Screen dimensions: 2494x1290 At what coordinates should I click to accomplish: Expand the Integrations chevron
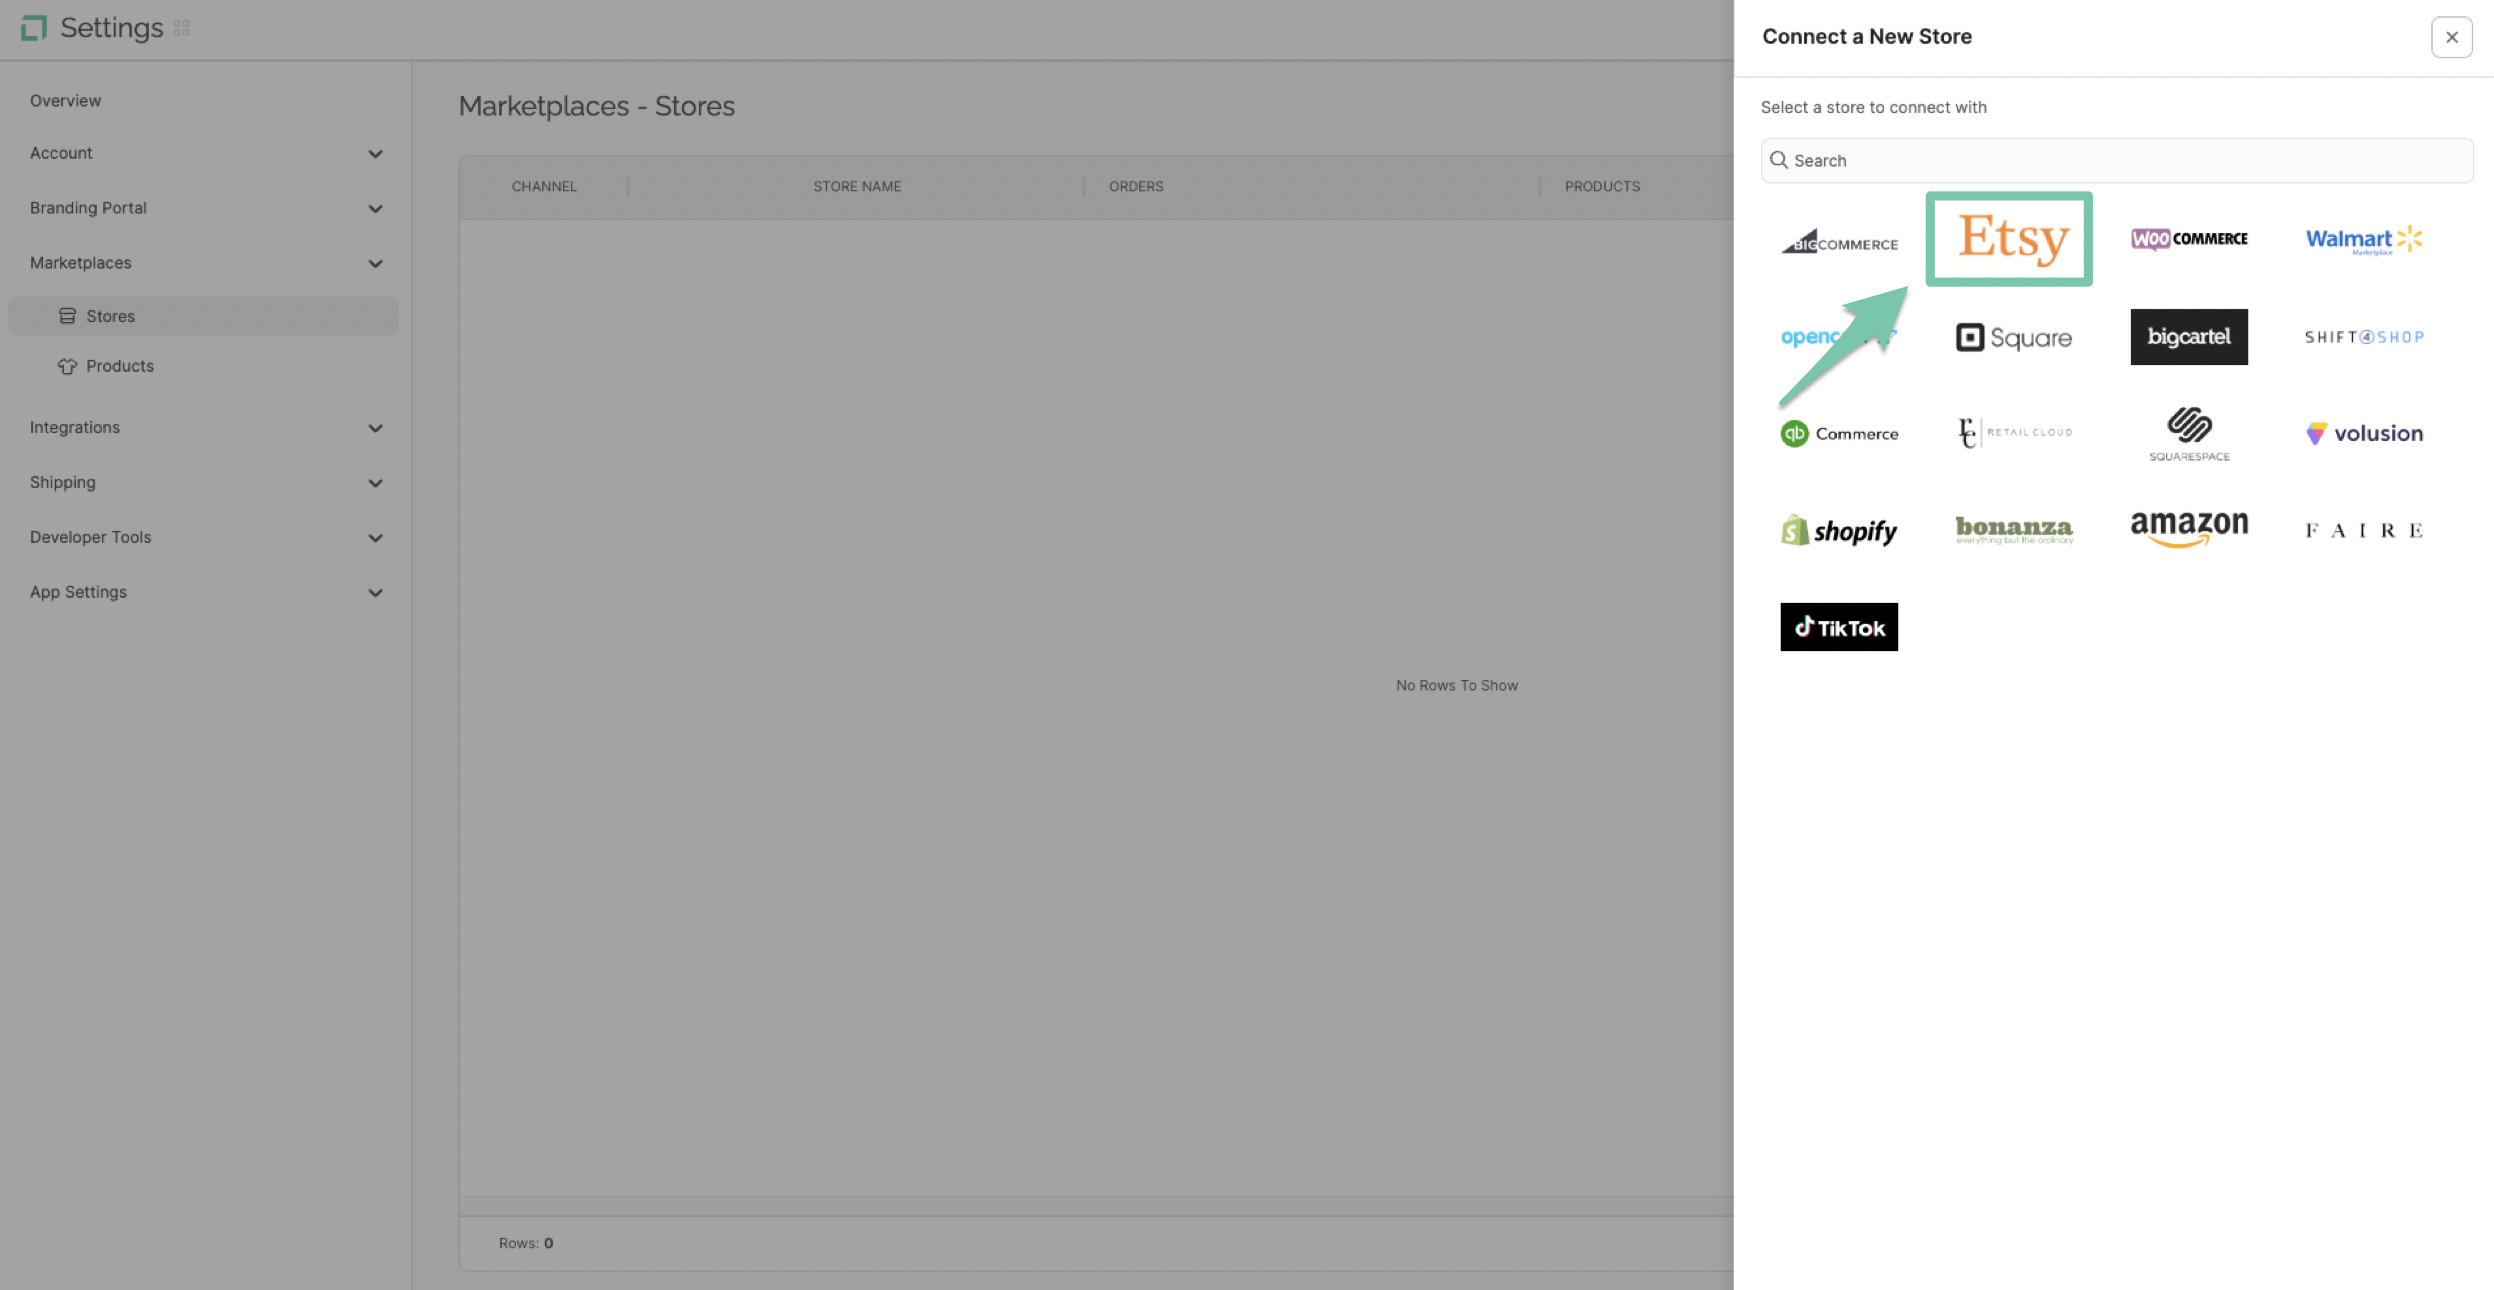[375, 428]
